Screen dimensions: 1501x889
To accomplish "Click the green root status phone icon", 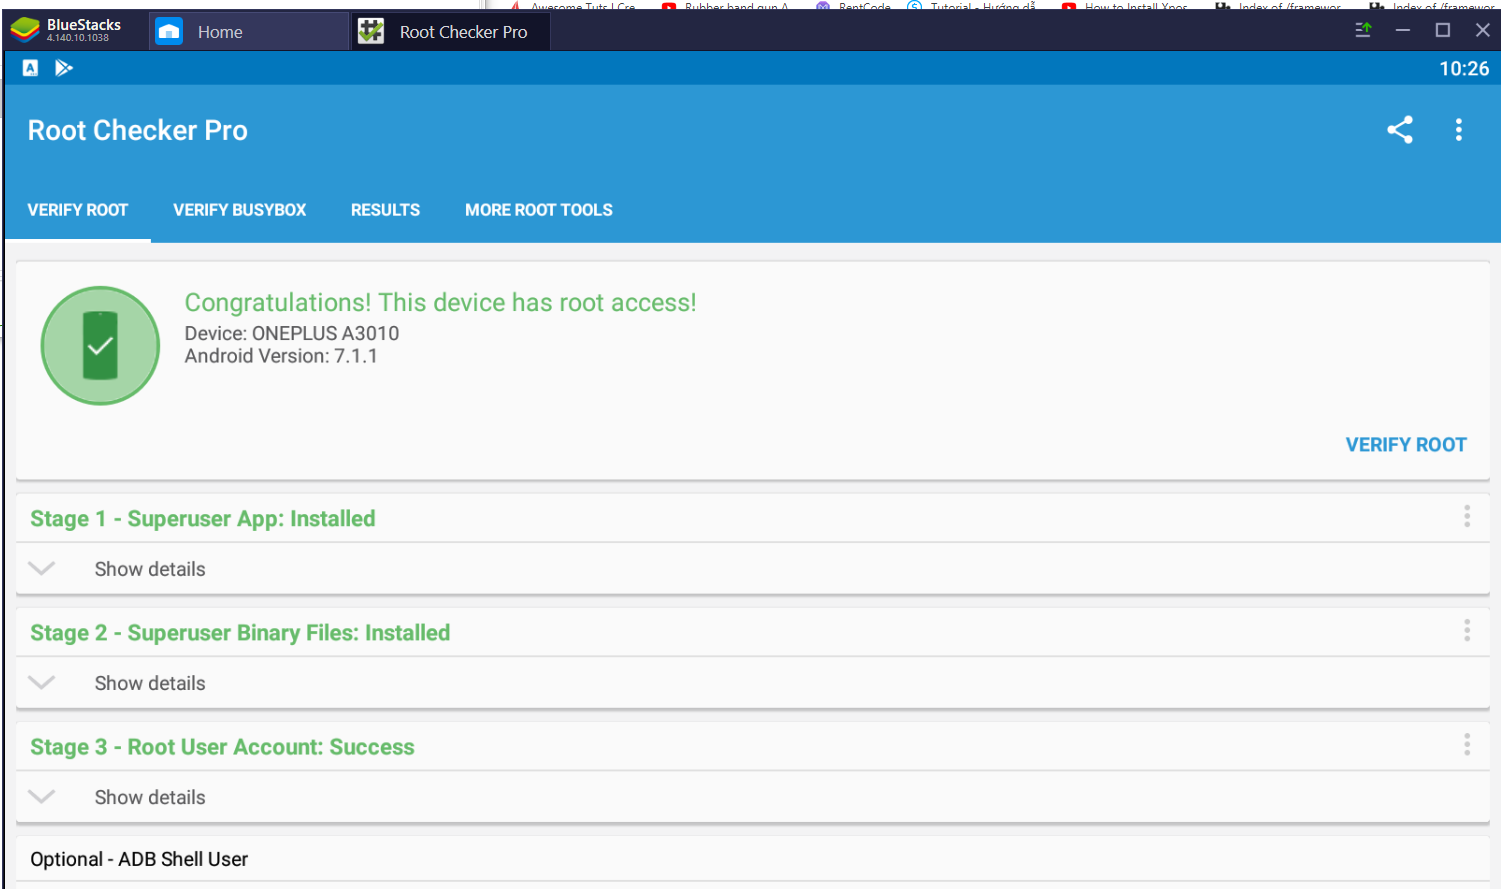I will click(100, 346).
